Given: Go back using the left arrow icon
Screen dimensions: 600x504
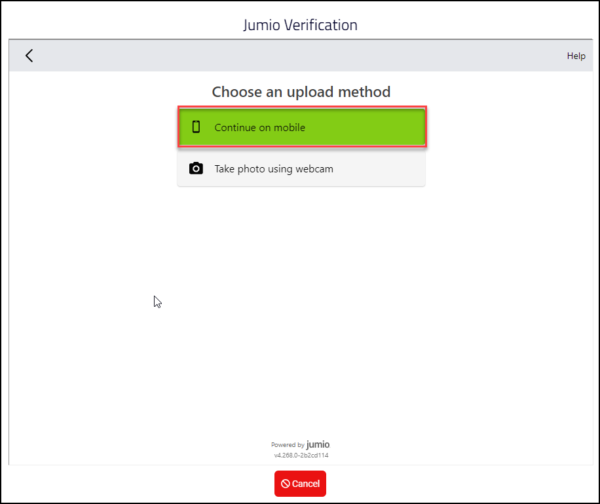Looking at the screenshot, I should pos(29,56).
